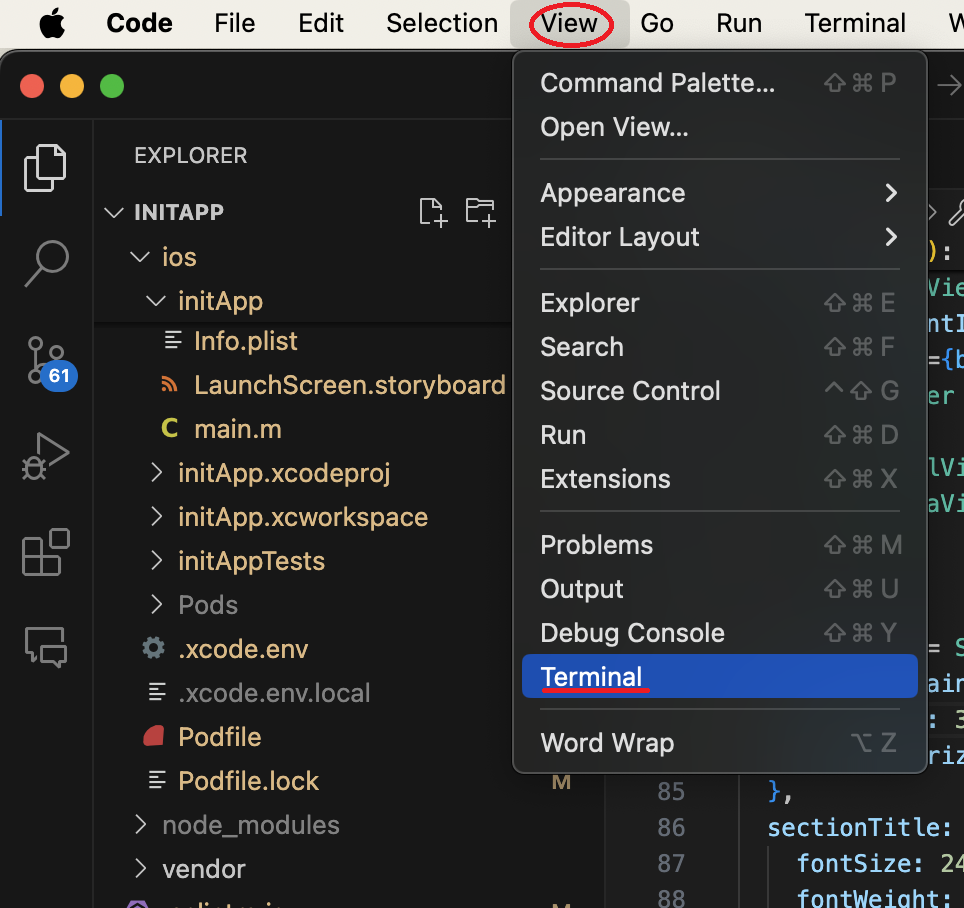Open the Run menu in the top menu bar
Viewport: 964px width, 908px height.
[739, 23]
